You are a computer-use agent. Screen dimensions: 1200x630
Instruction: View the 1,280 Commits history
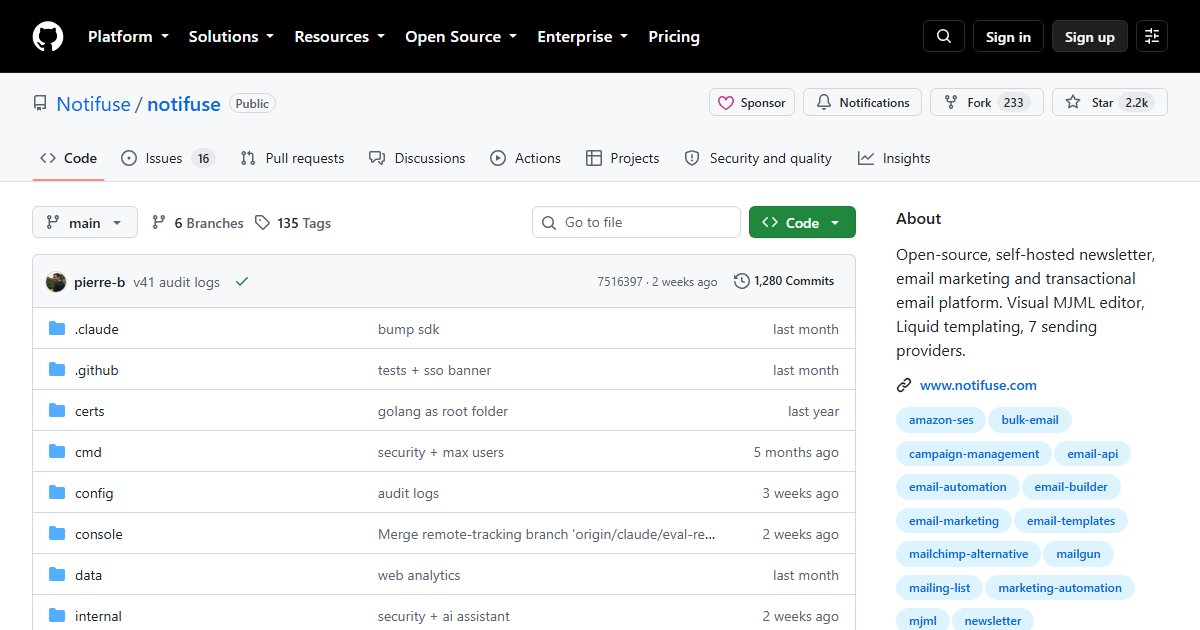tap(784, 281)
